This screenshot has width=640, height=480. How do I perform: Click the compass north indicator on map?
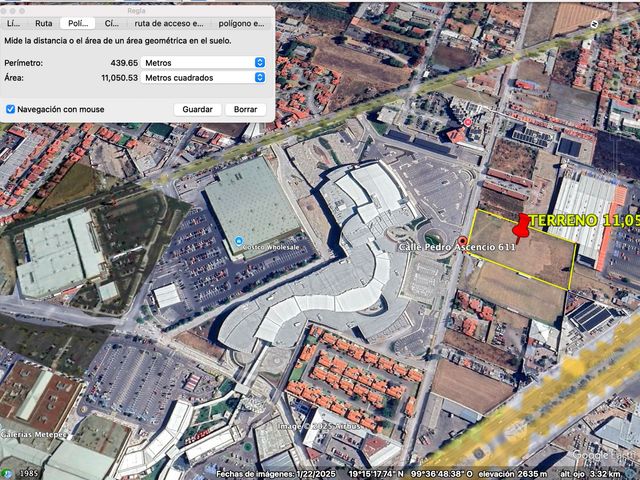coord(594,24)
